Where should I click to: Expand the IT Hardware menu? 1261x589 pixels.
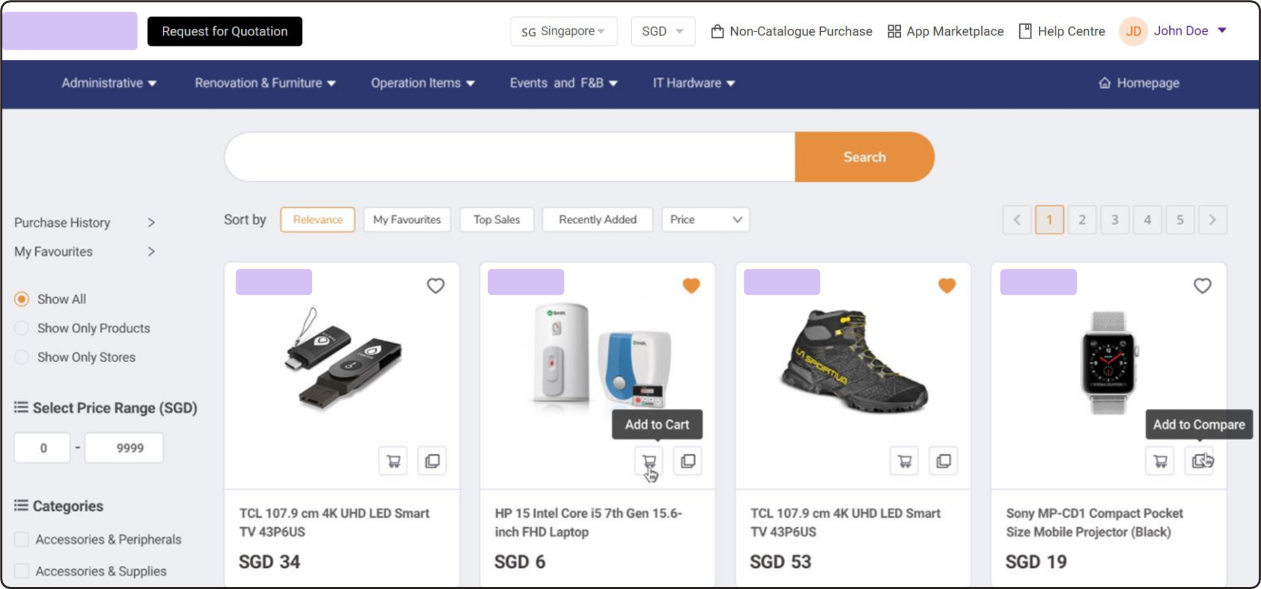click(x=694, y=83)
